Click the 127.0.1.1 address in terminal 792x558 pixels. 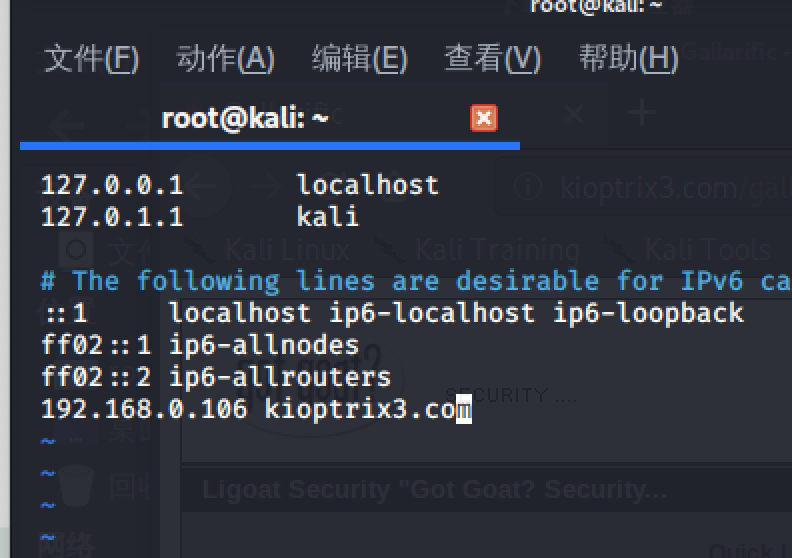(x=112, y=217)
